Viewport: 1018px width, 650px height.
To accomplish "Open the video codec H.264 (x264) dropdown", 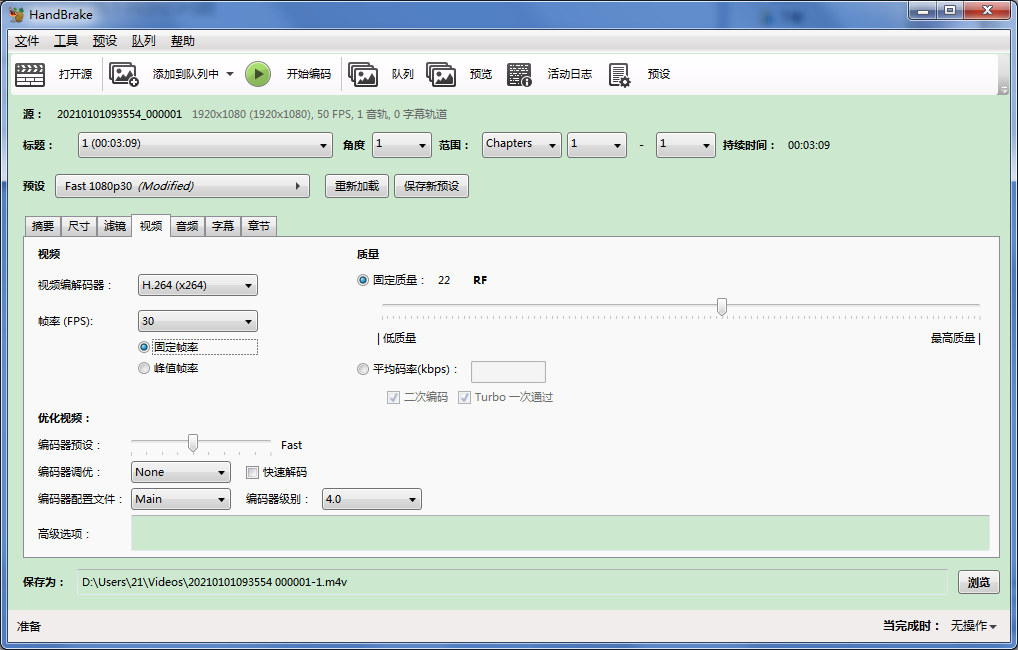I will 198,285.
